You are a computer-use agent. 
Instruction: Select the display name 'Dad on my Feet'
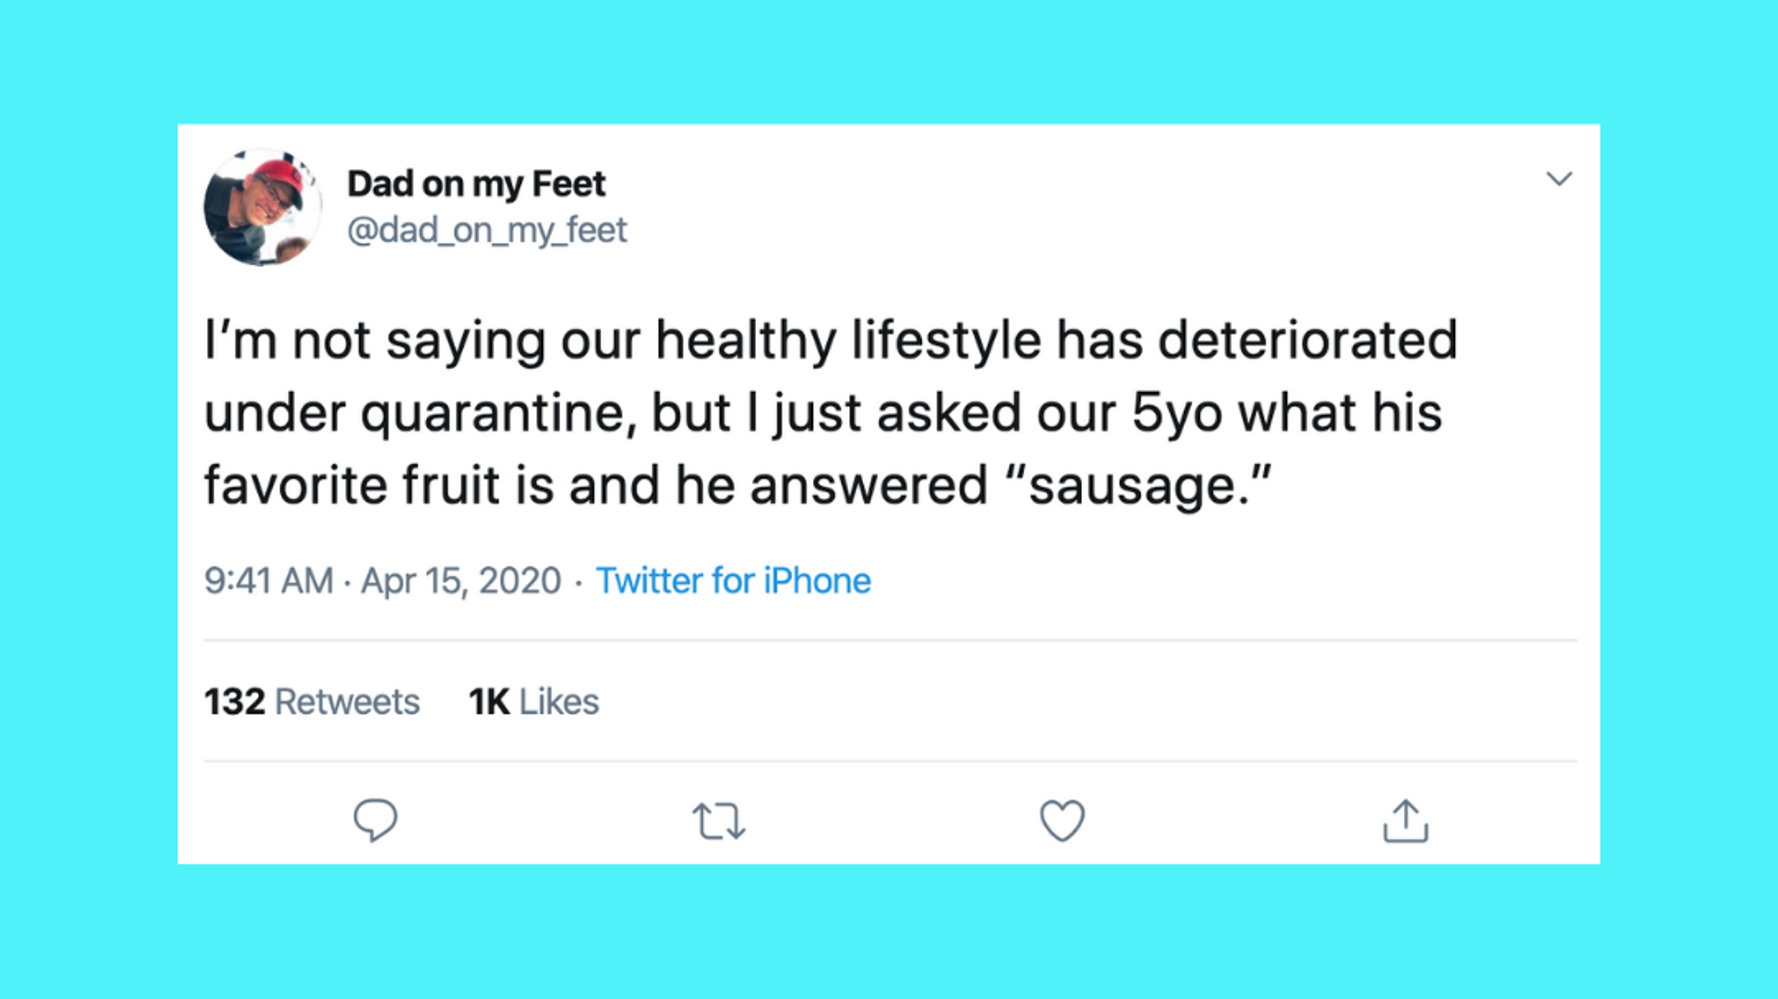coord(476,183)
